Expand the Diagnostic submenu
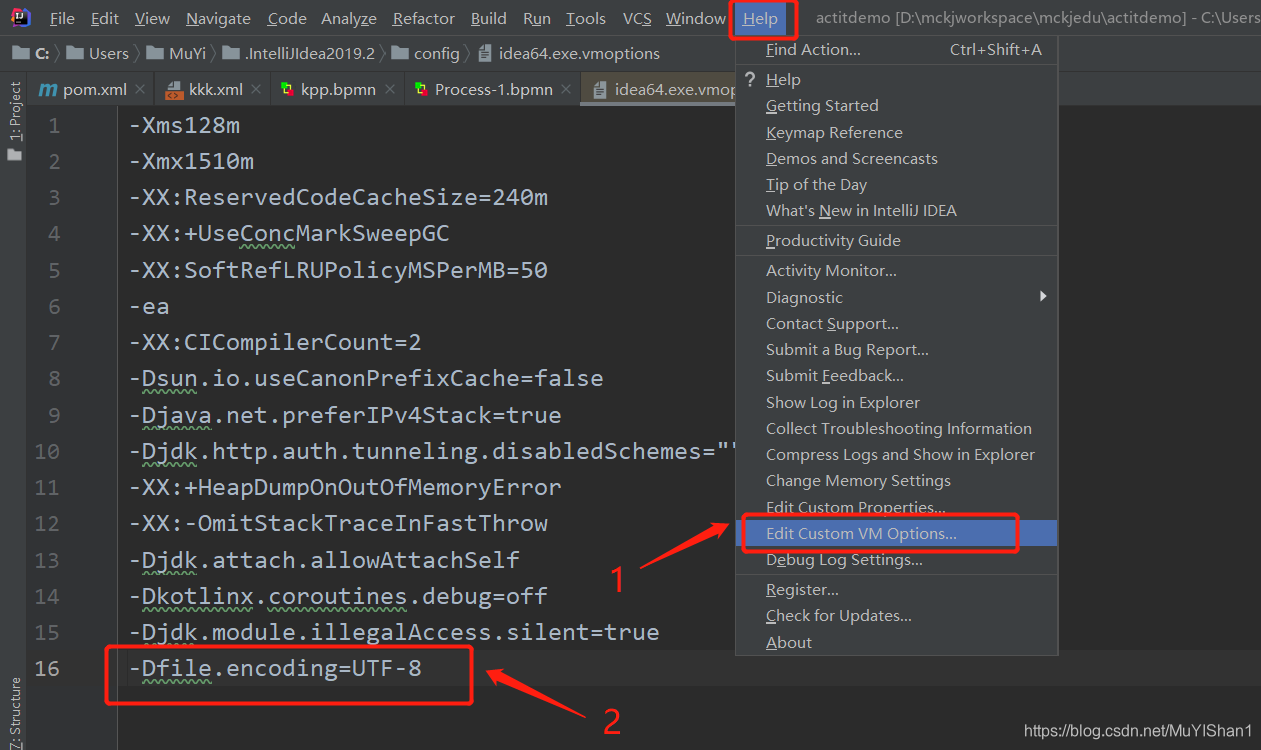1261x750 pixels. click(x=896, y=297)
